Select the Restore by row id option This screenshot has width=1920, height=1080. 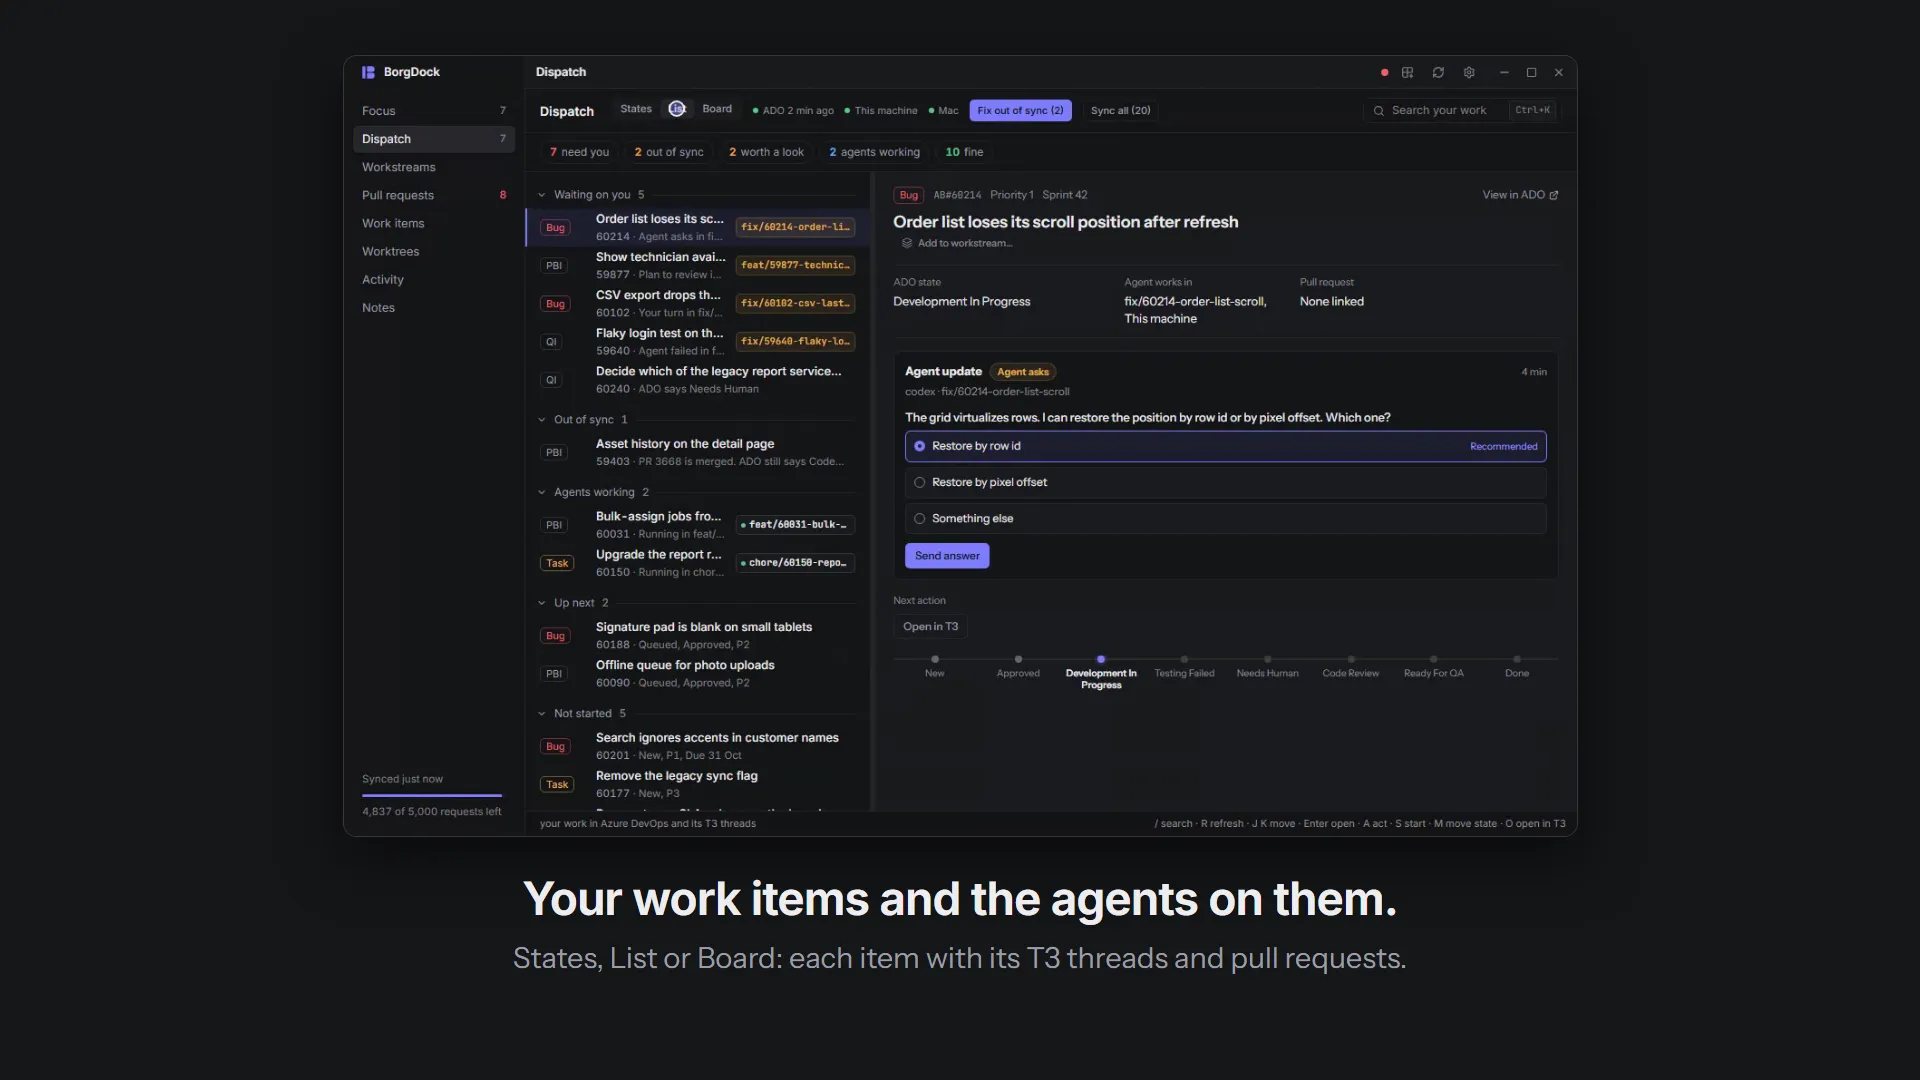[x=1225, y=446]
